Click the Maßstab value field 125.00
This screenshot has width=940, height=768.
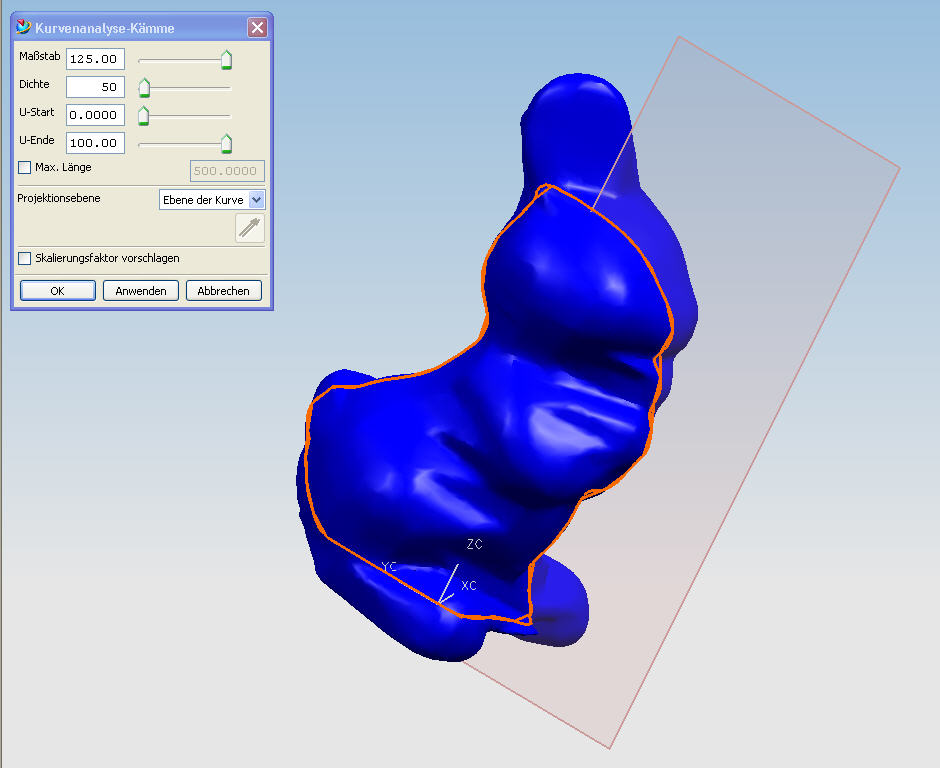(95, 59)
